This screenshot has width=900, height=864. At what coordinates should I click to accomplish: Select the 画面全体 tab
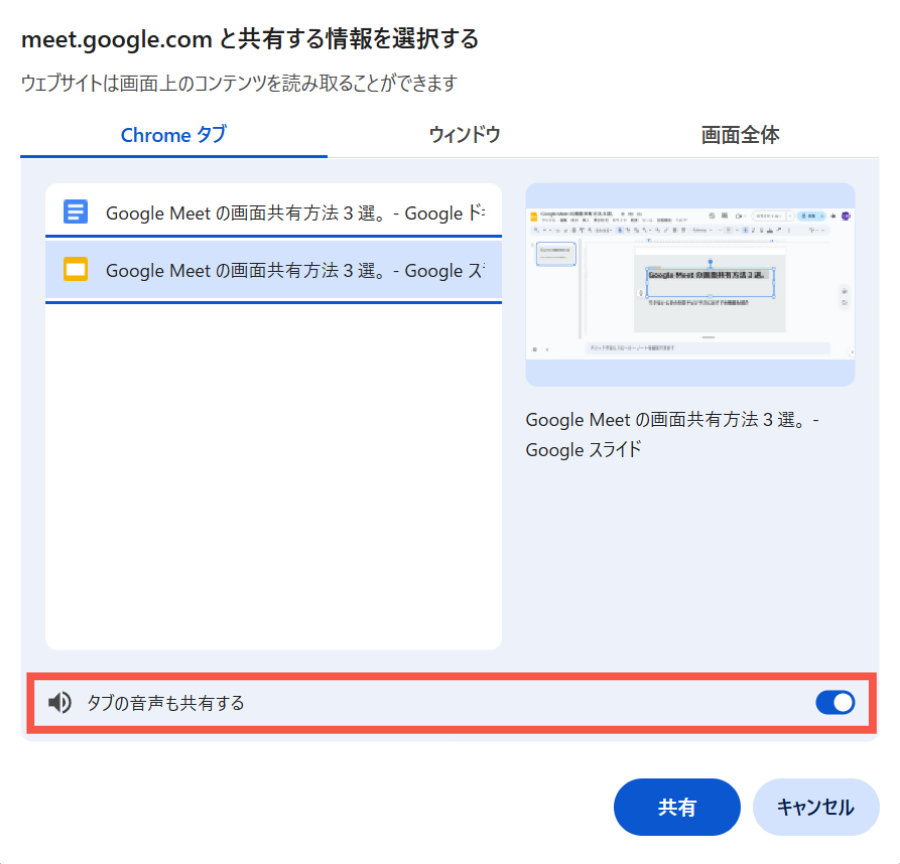(x=740, y=135)
